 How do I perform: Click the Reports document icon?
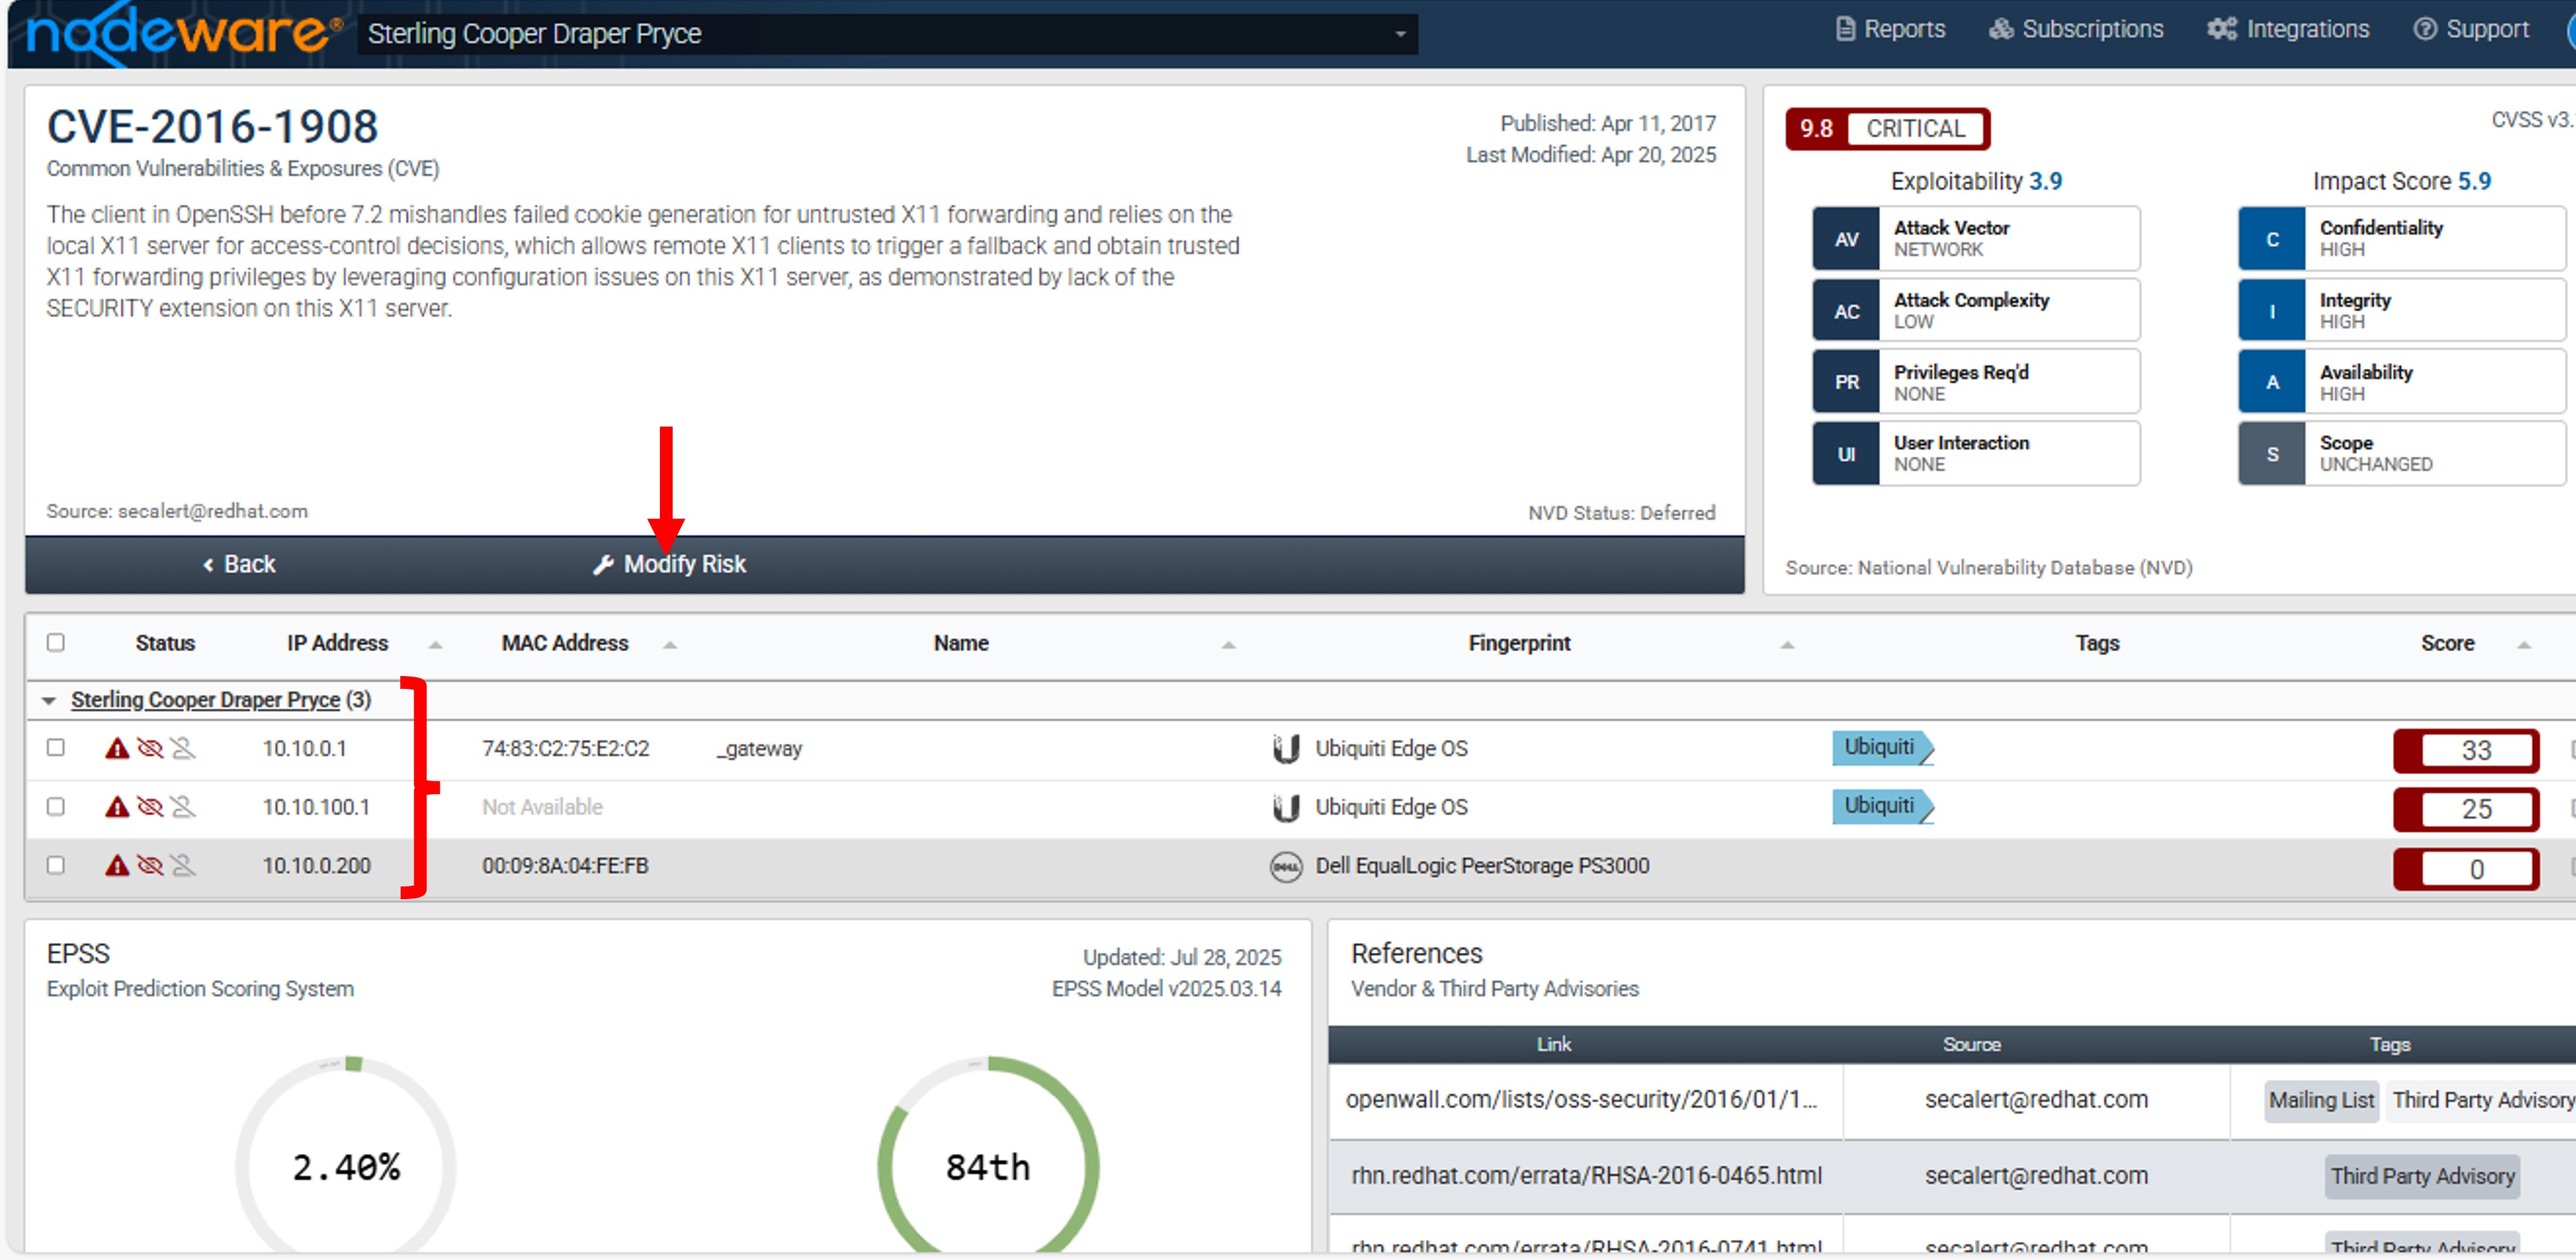[1845, 29]
